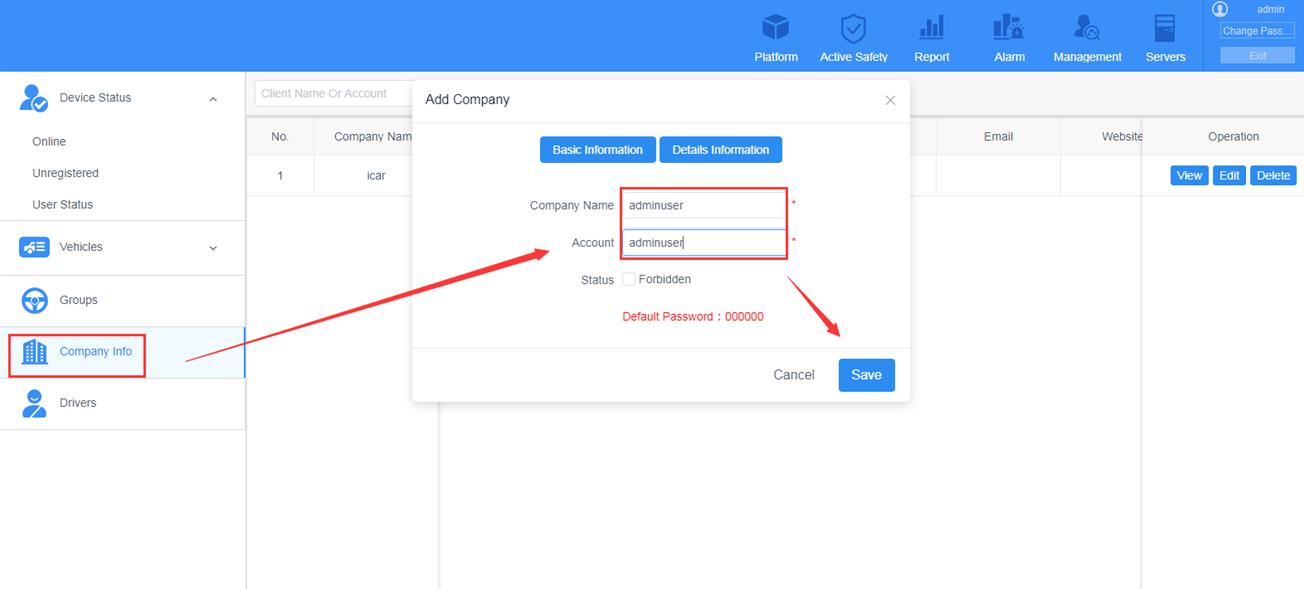Click the Client Name Or Account search box

(x=333, y=94)
